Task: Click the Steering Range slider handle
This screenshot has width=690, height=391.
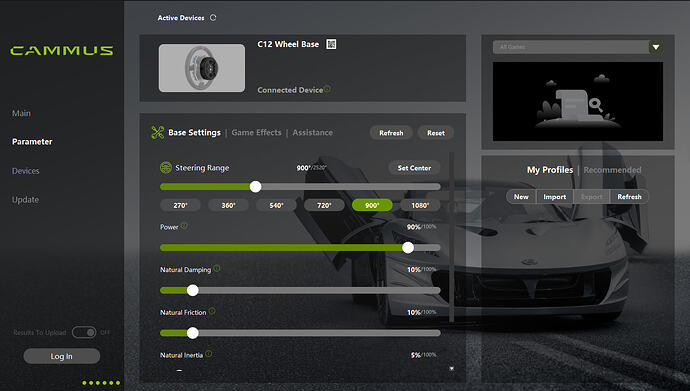Action: tap(255, 186)
